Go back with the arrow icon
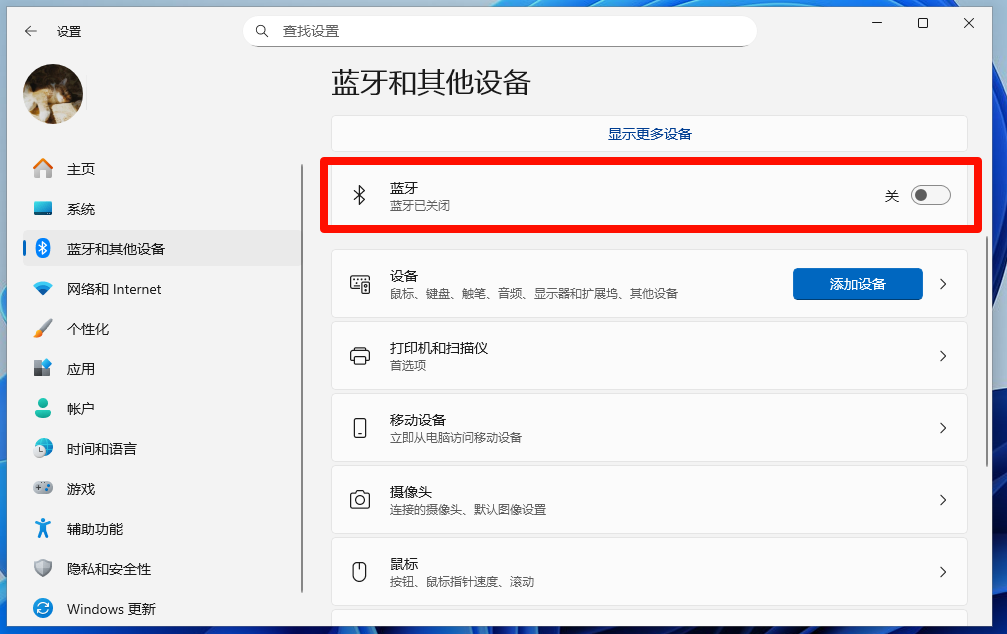Image resolution: width=1007 pixels, height=634 pixels. pyautogui.click(x=30, y=31)
